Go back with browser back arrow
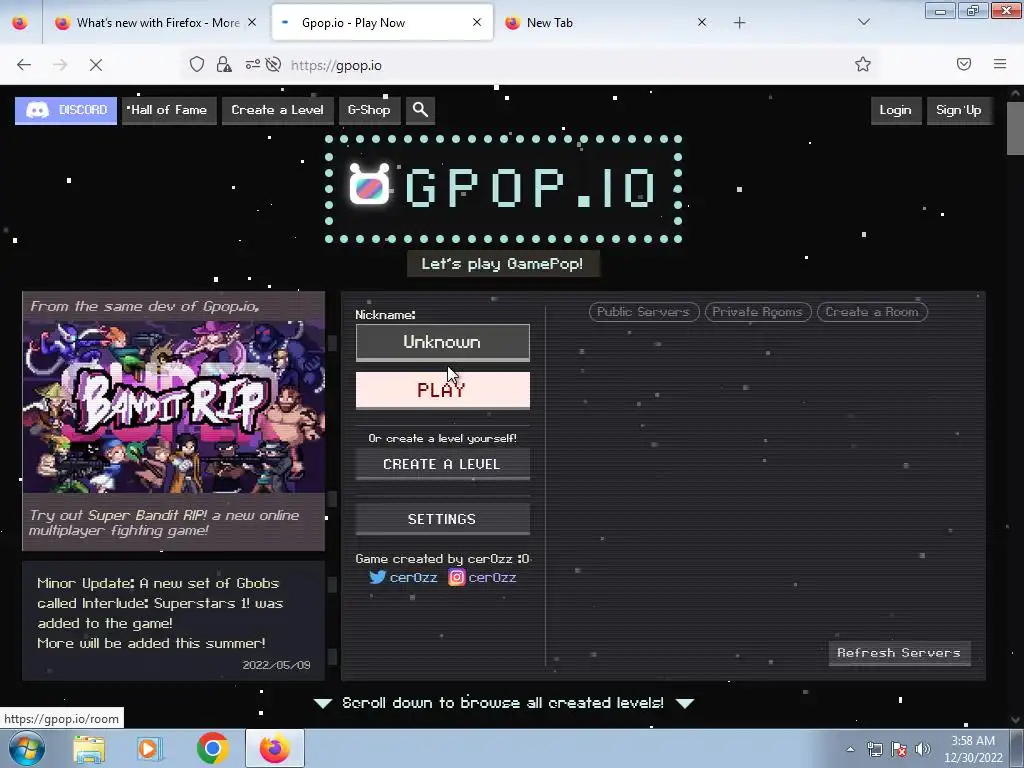This screenshot has width=1024, height=768. click(x=24, y=65)
